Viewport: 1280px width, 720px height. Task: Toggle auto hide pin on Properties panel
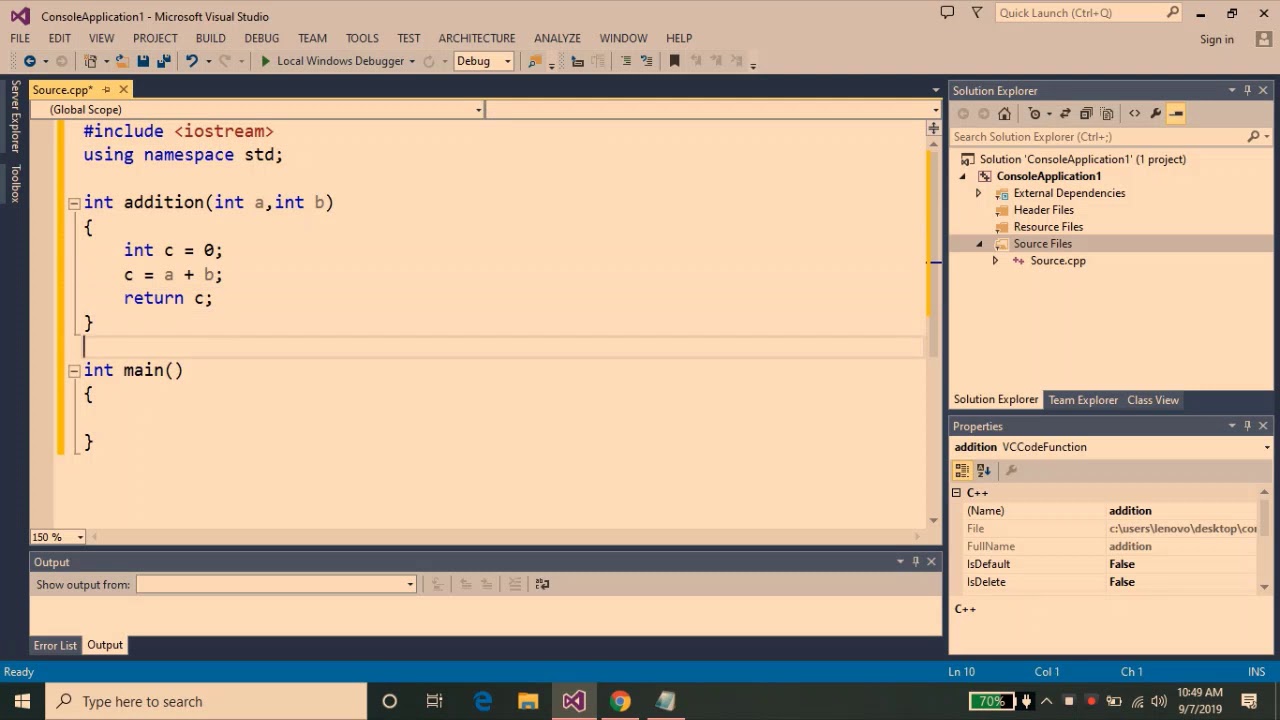pyautogui.click(x=1247, y=426)
